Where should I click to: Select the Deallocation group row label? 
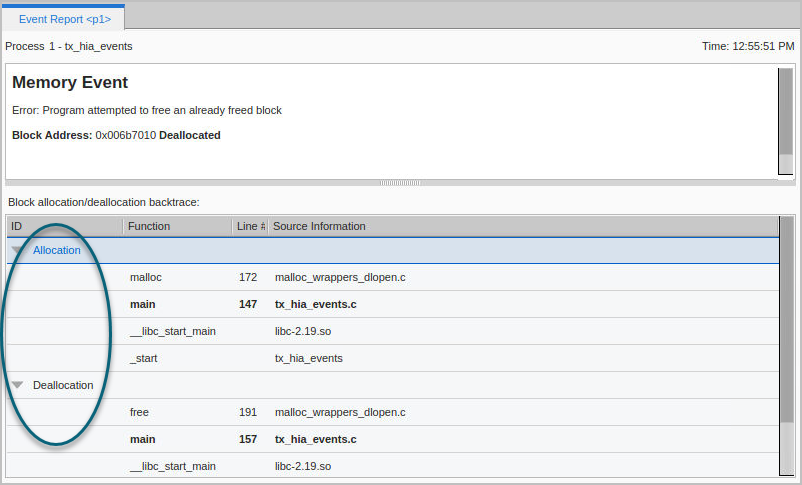63,385
